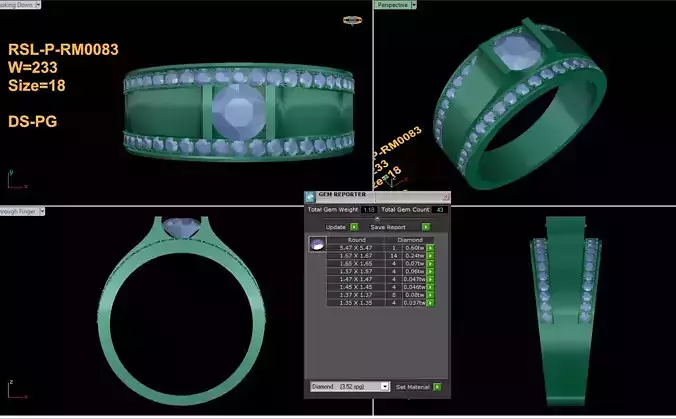Image resolution: width=676 pixels, height=419 pixels.
Task: Click the Set Material label
Action: (x=413, y=387)
